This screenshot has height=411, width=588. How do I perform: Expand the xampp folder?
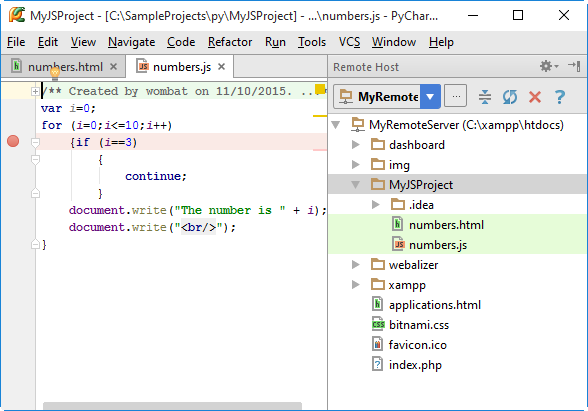coord(356,285)
